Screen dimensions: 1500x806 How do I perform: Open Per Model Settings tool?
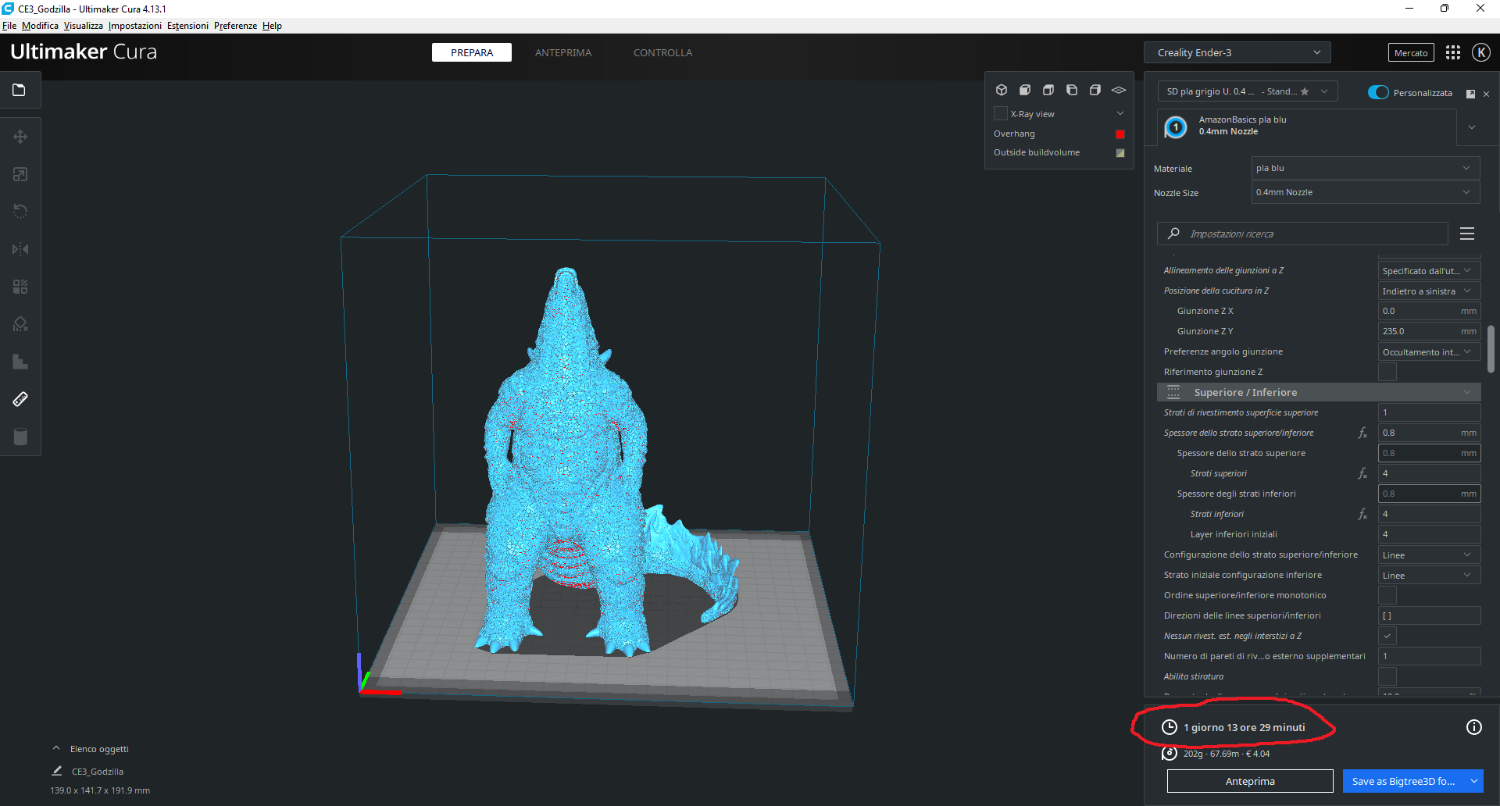pyautogui.click(x=20, y=287)
